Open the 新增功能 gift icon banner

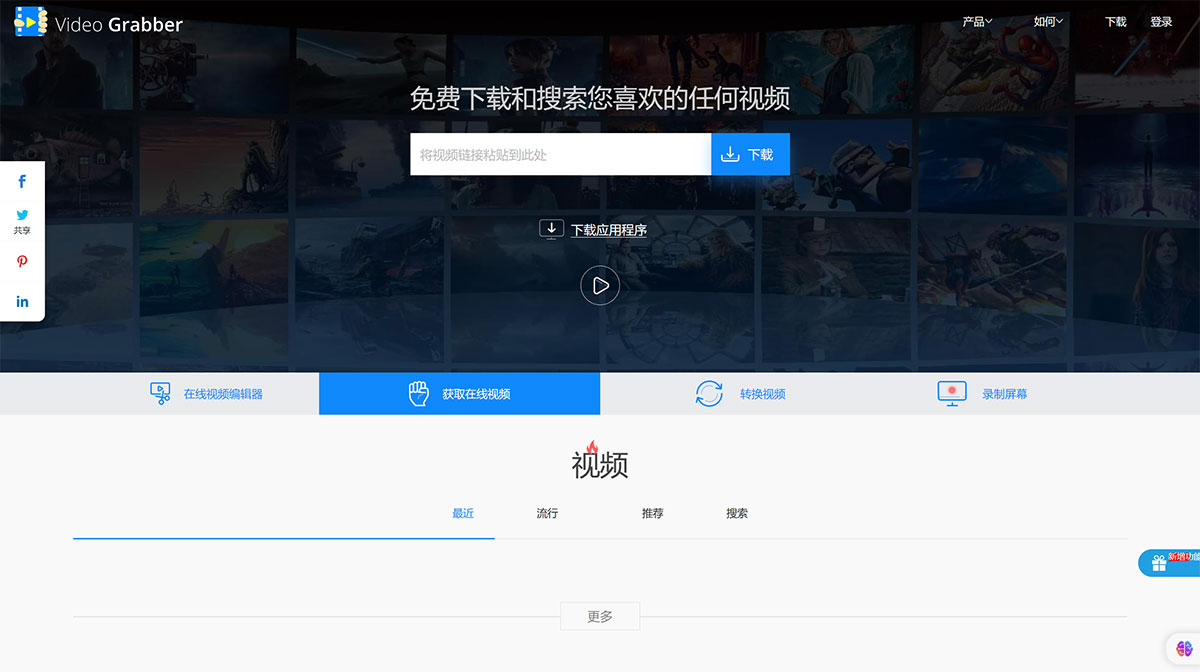[1161, 563]
